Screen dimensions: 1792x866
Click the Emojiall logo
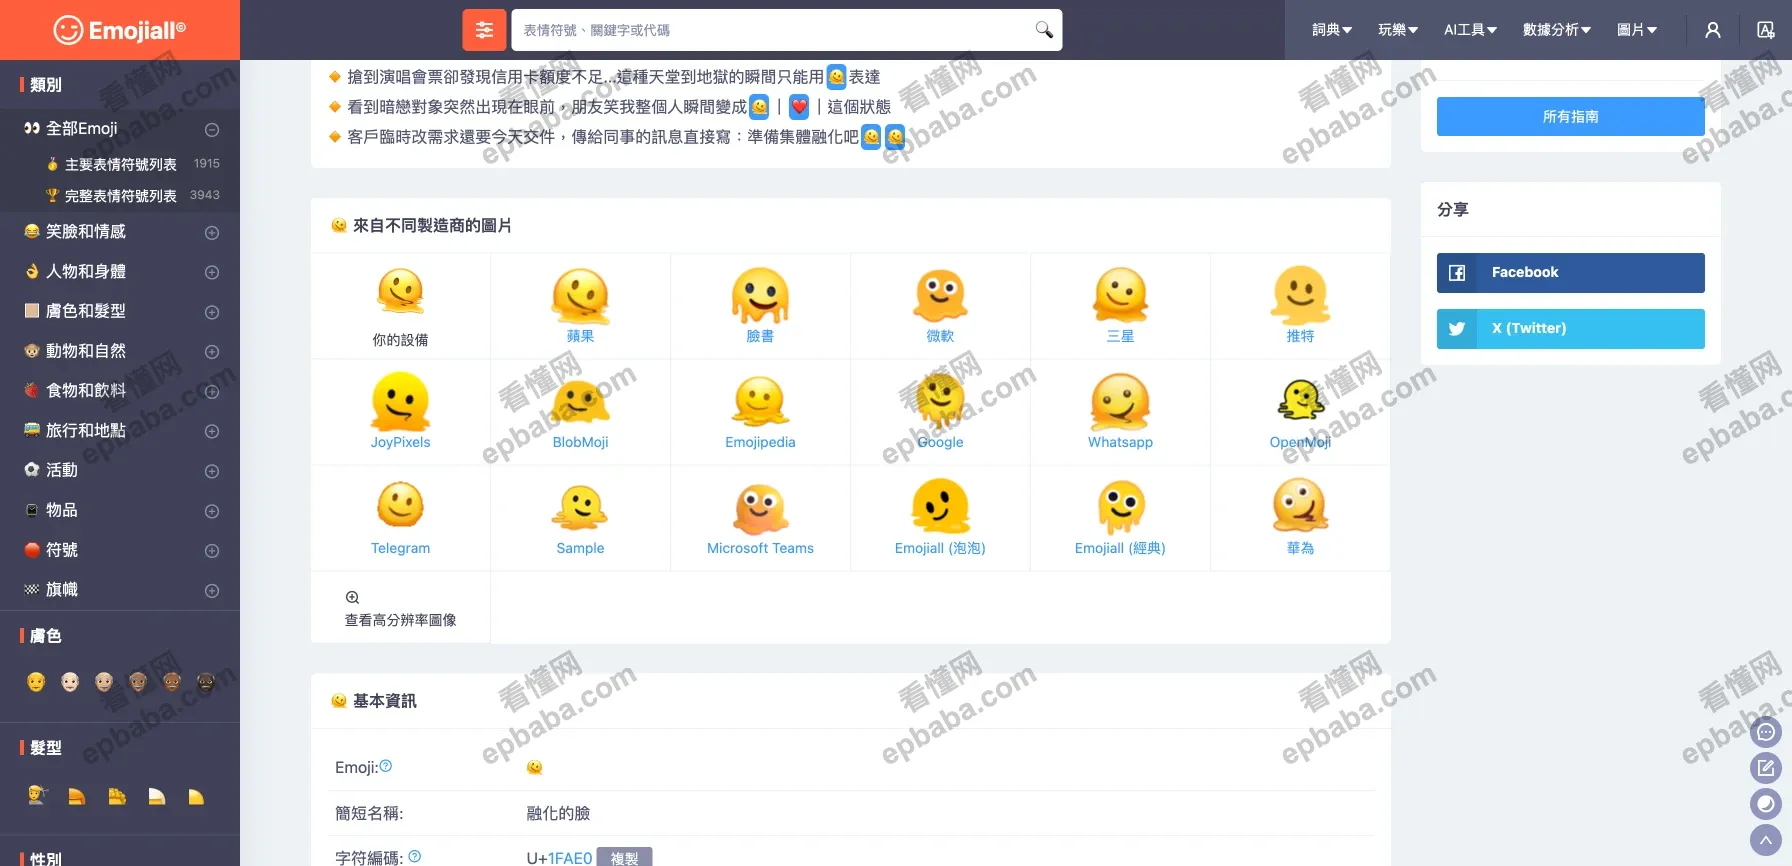[120, 30]
